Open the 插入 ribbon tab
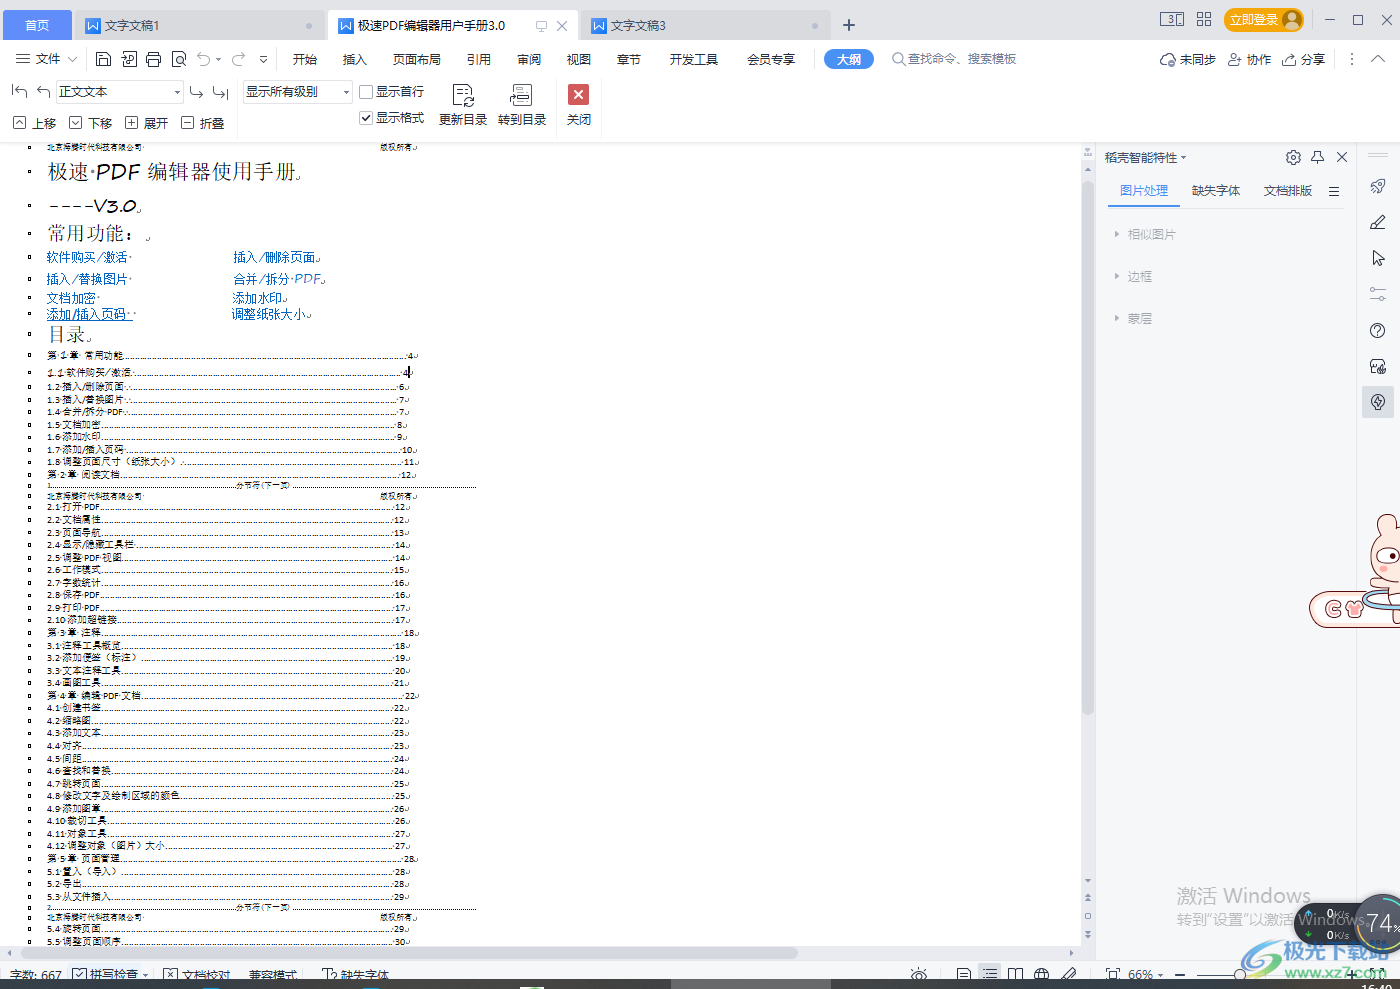Viewport: 1400px width, 989px height. click(x=355, y=59)
